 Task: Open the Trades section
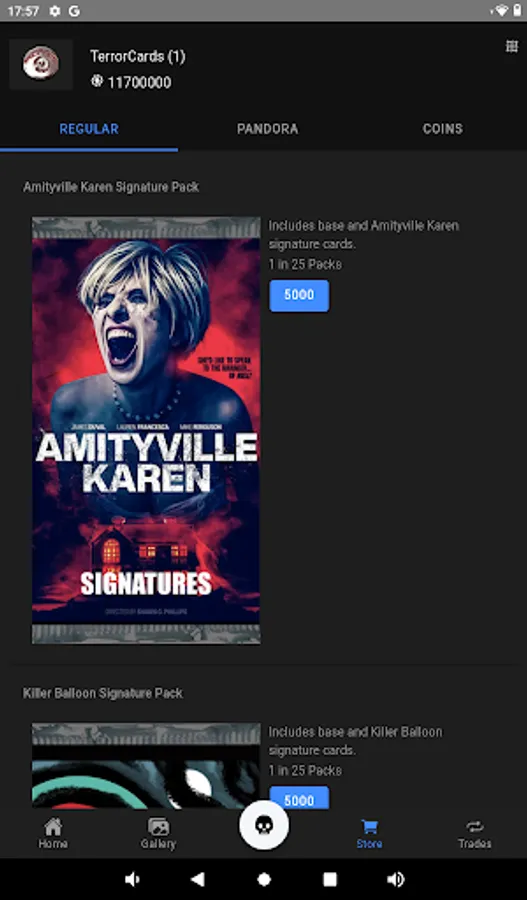click(475, 833)
